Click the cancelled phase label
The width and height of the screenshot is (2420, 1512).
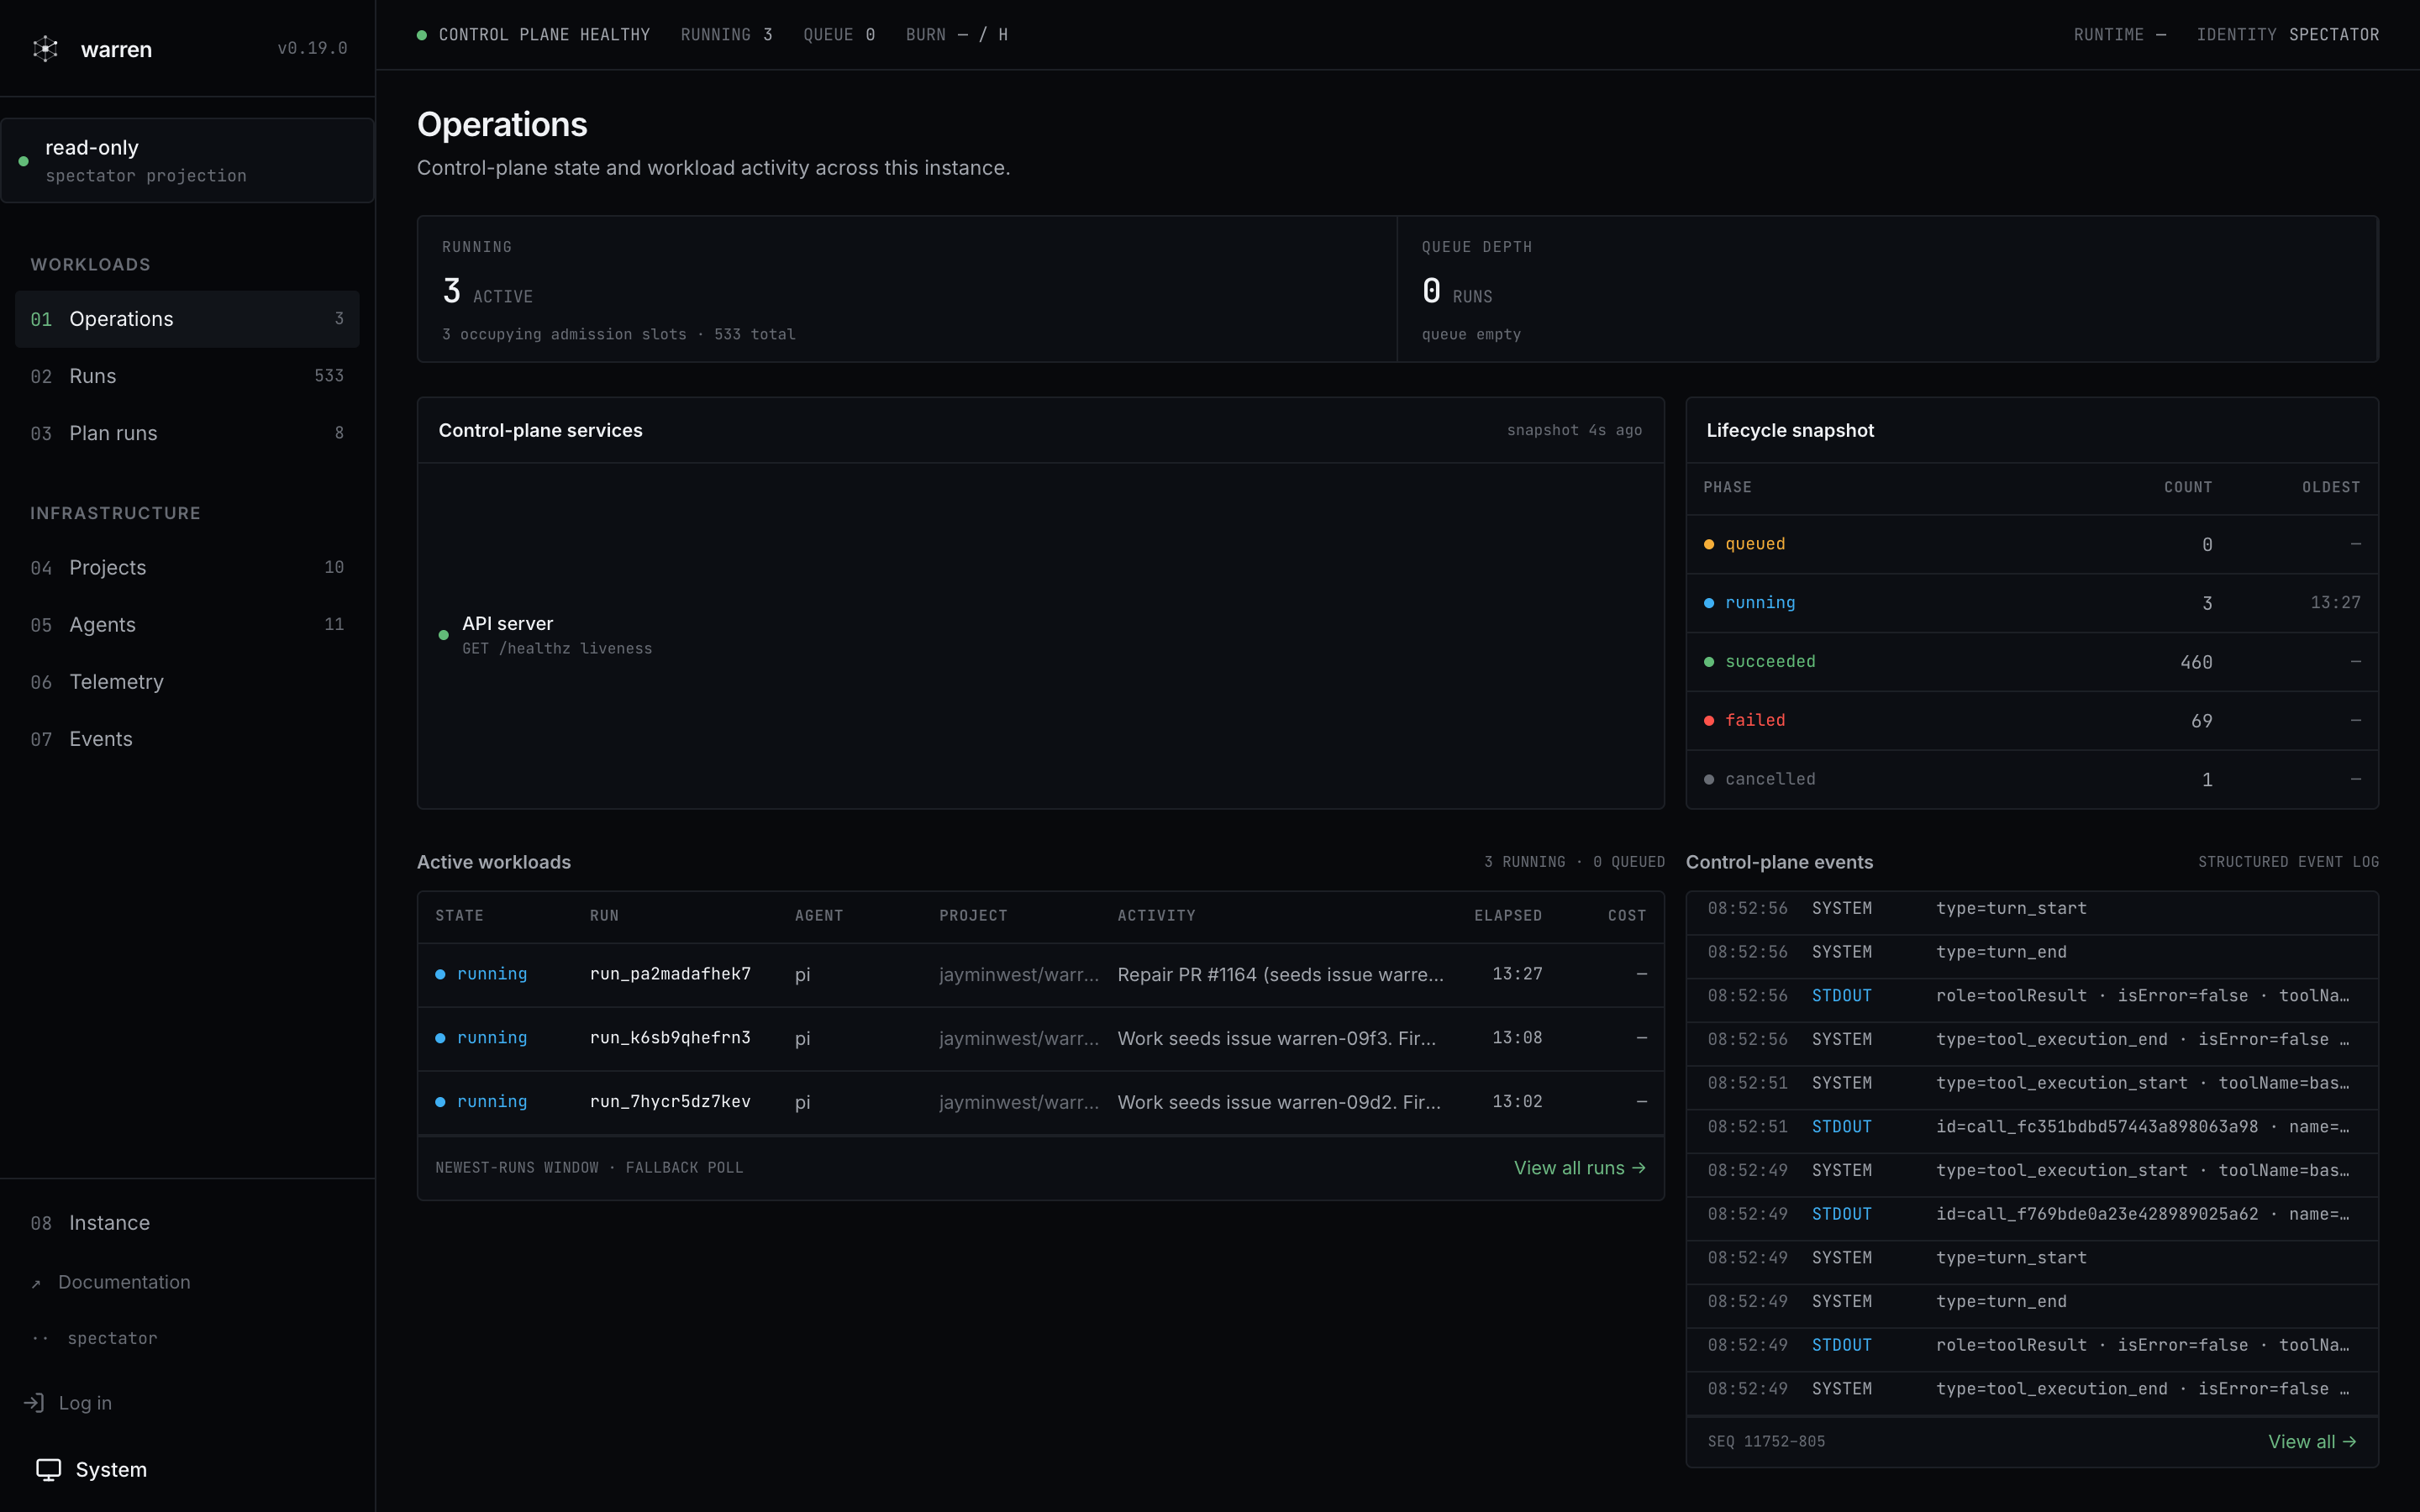1770,779
